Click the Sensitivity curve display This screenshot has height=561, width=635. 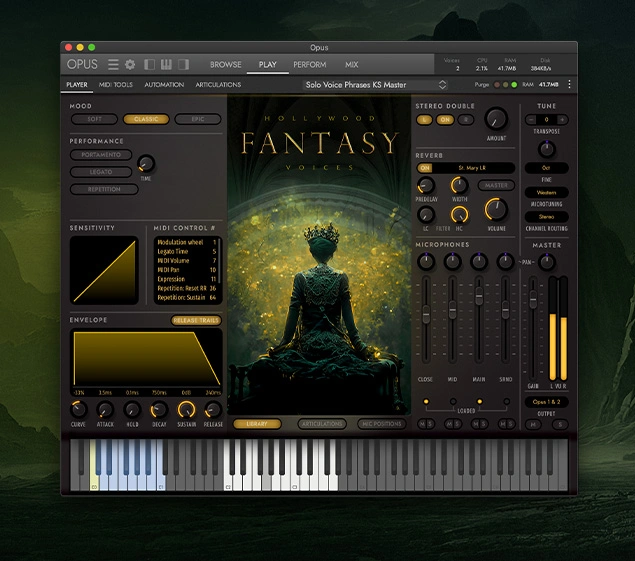tap(104, 270)
